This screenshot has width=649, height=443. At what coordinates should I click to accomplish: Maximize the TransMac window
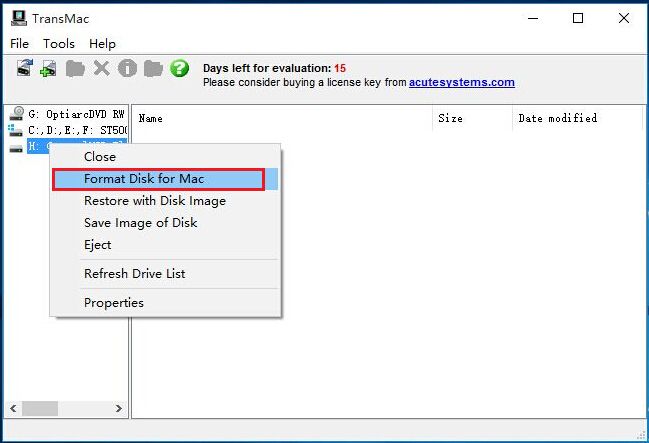(578, 18)
